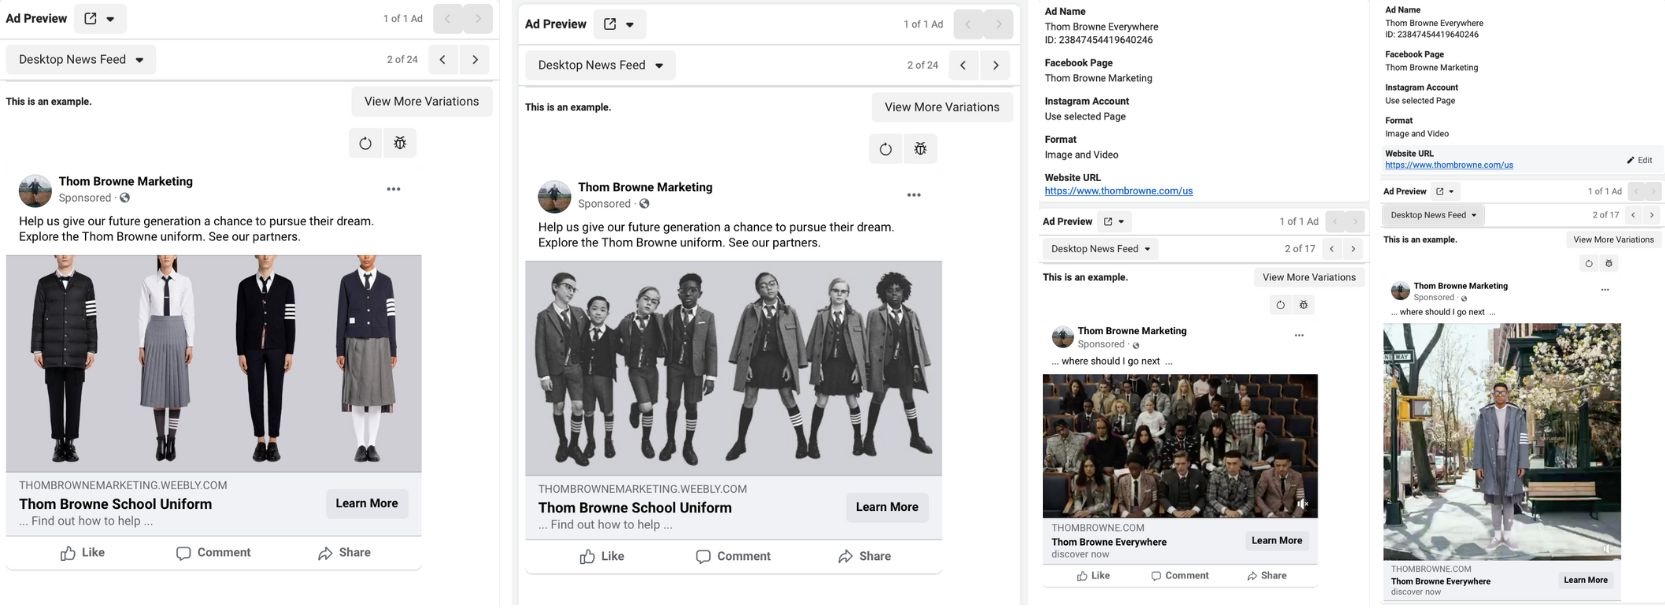Viewport: 1665px width, 608px height.
Task: Click the globe audience icon on the mannequin uniform post
Action: 125,198
